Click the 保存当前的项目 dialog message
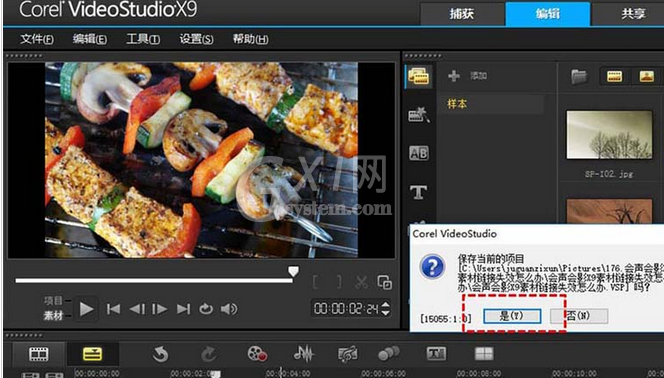 491,258
